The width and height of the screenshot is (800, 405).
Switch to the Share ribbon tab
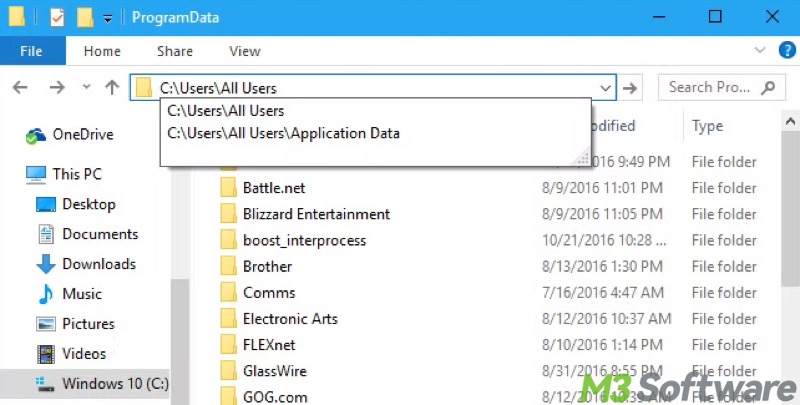click(x=174, y=51)
